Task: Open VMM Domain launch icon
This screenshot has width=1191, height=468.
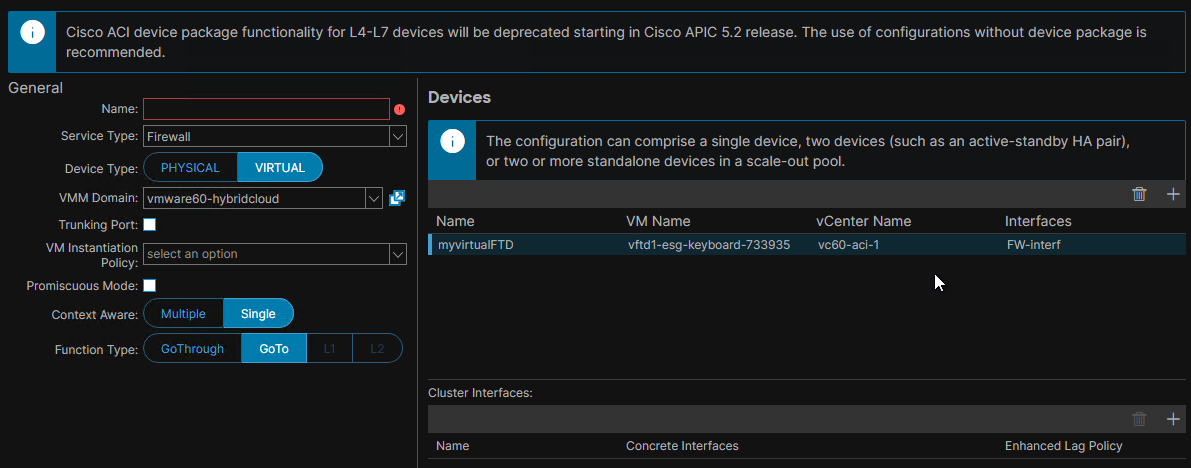Action: pos(396,198)
